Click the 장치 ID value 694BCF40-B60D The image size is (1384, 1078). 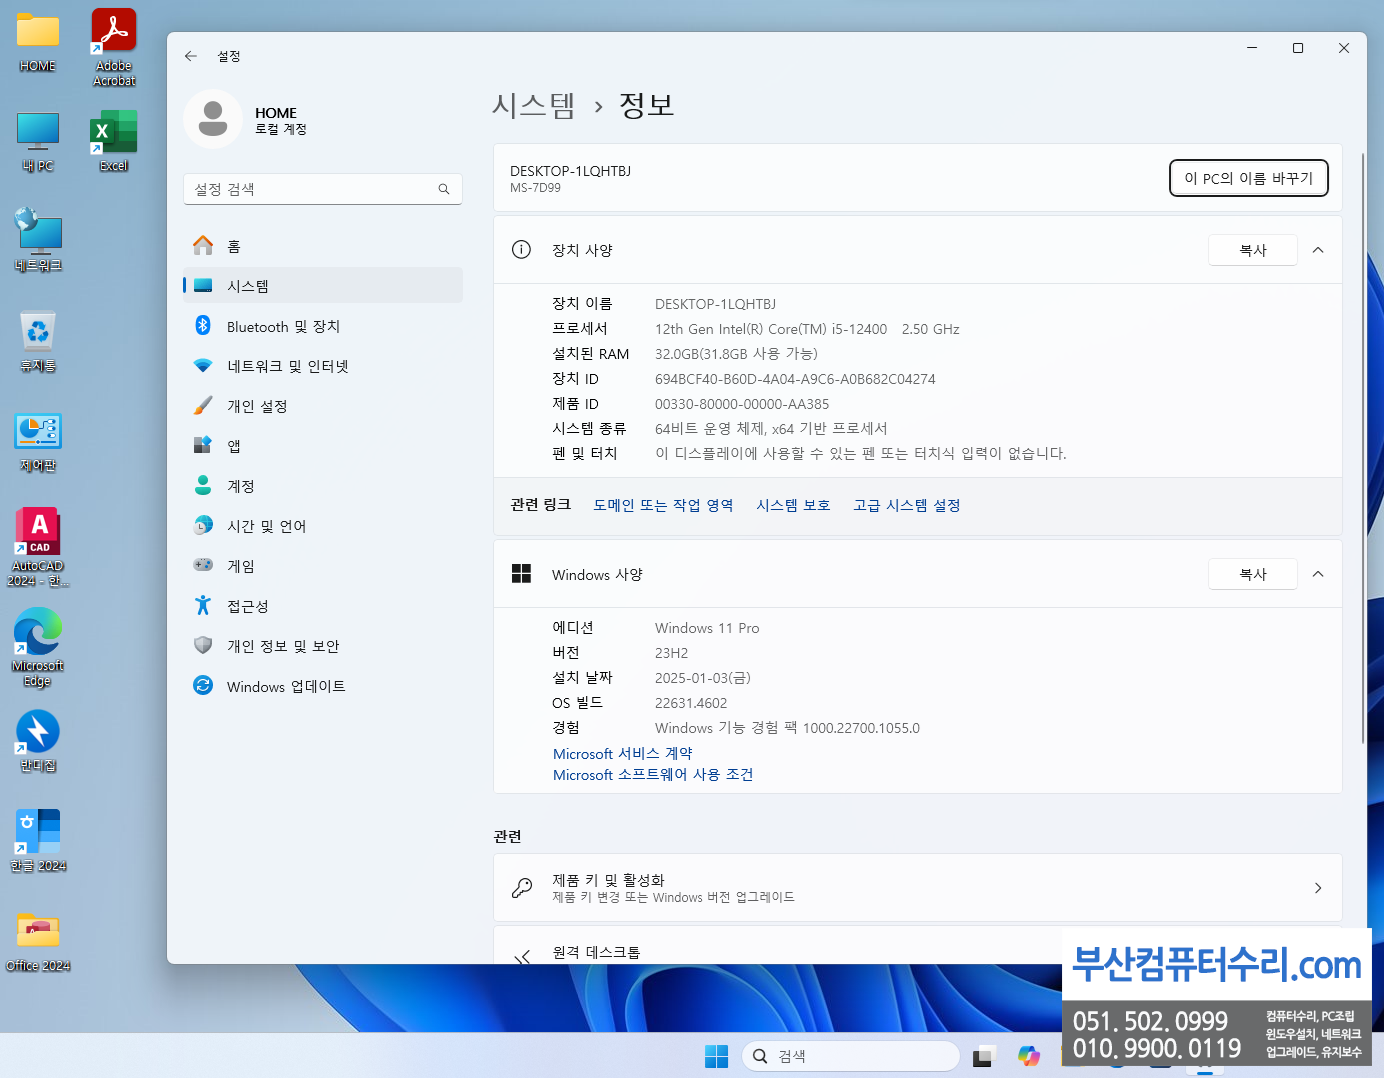[x=795, y=379]
